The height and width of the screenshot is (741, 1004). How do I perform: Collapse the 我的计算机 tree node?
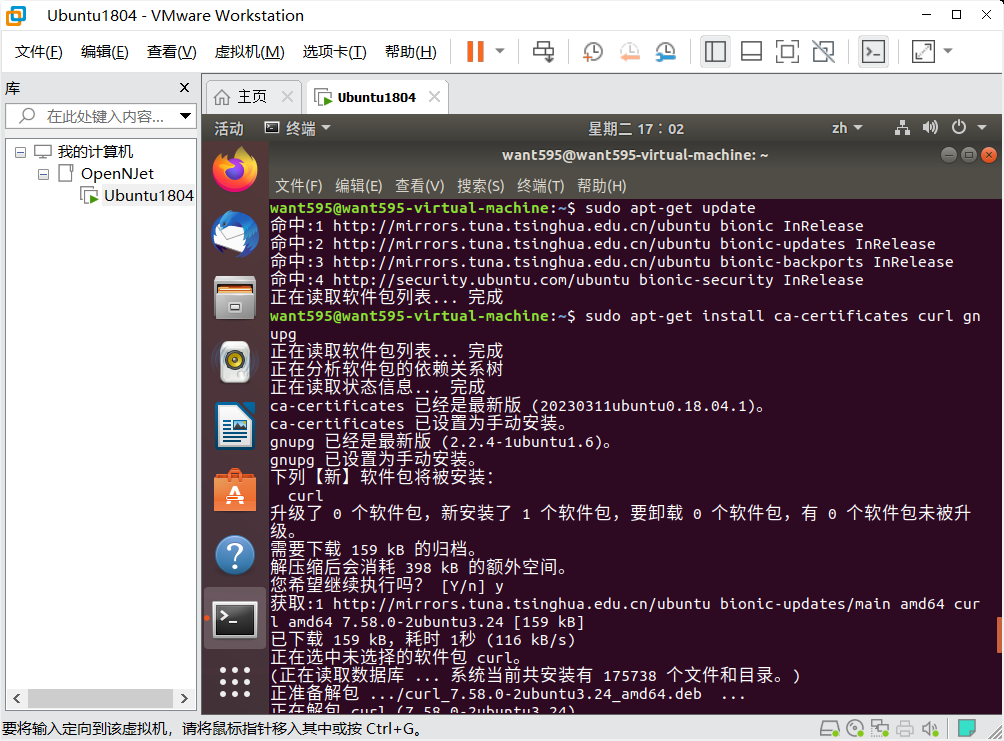20,152
